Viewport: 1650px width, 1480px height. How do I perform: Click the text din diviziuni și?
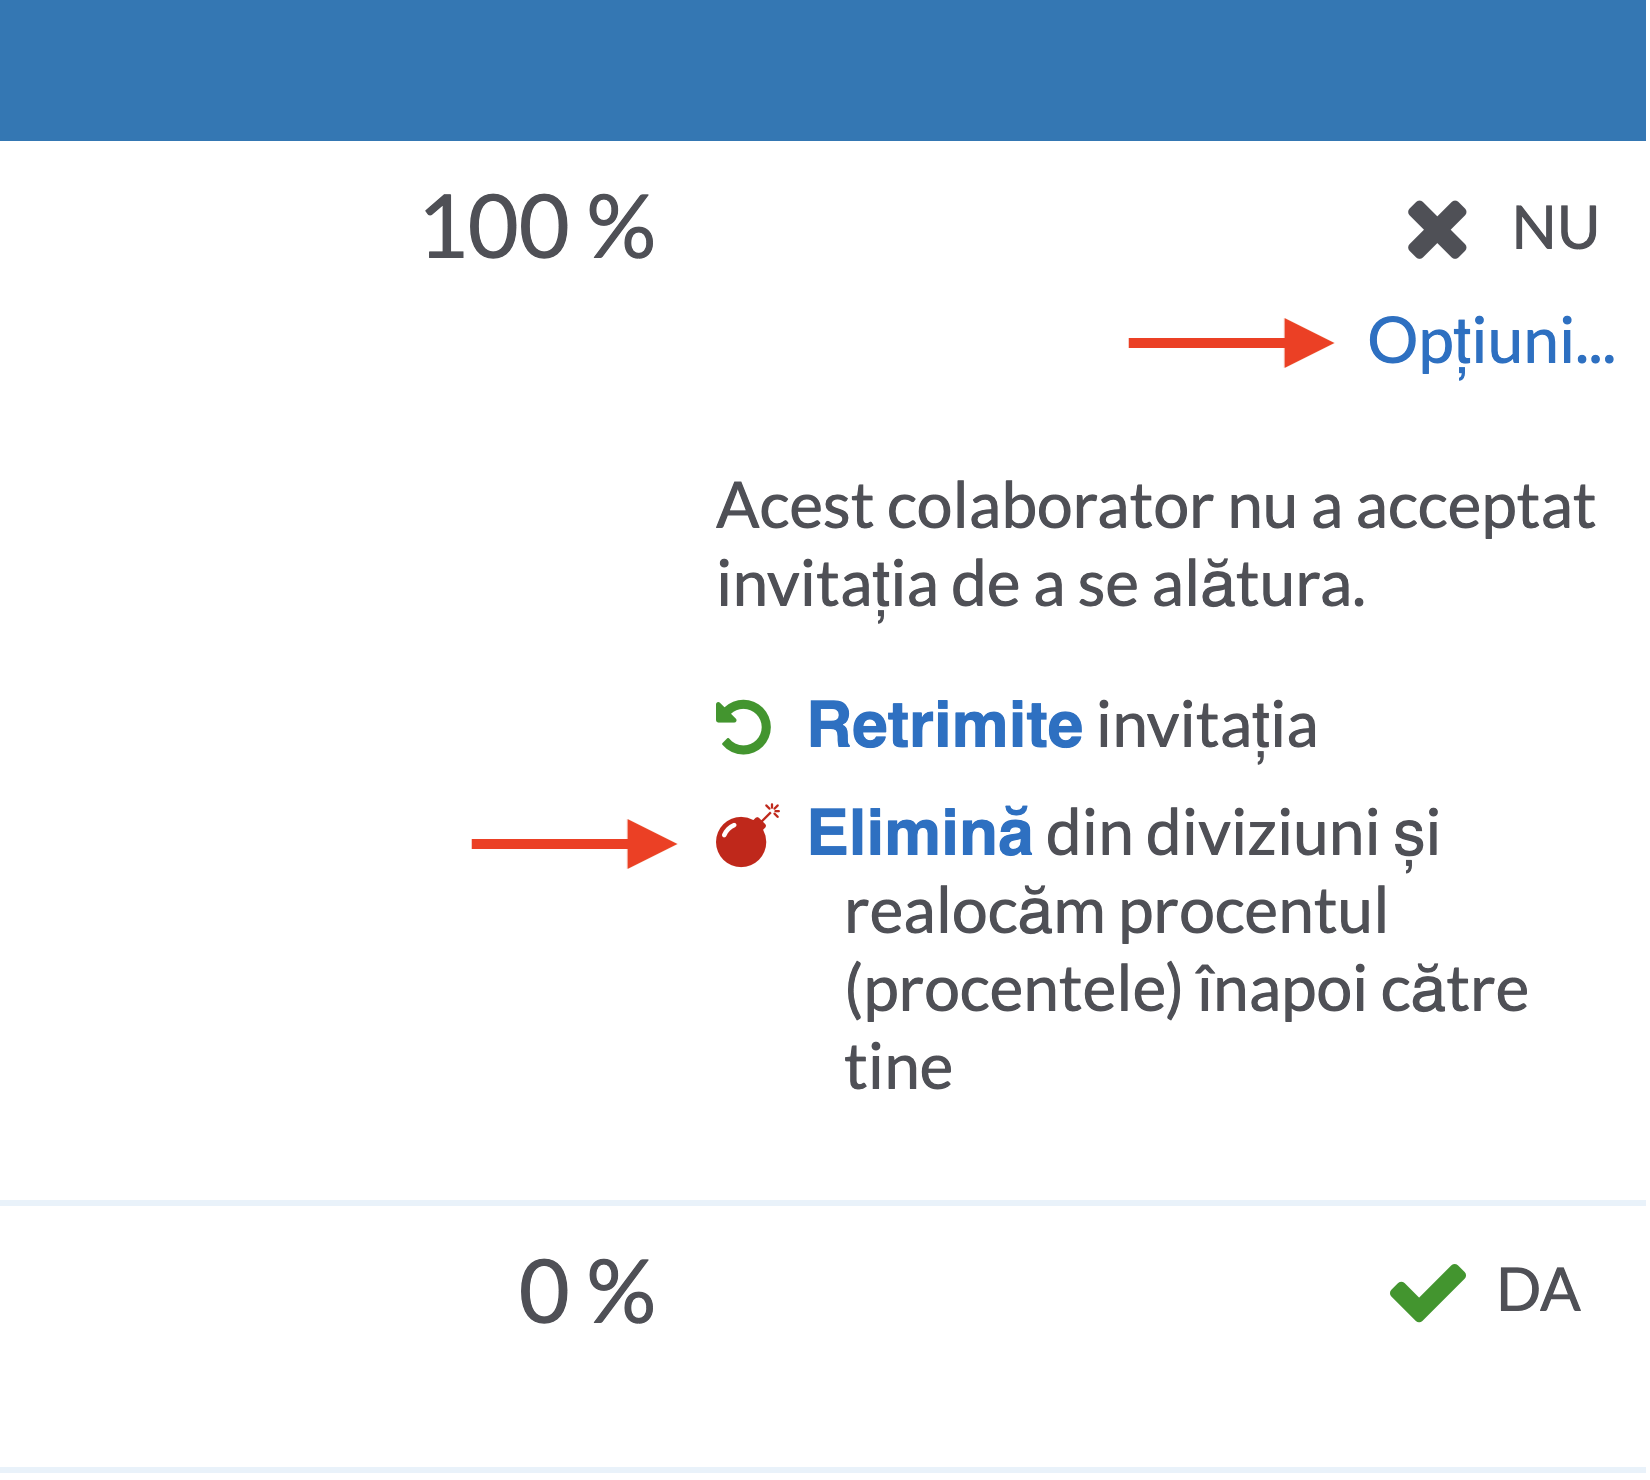click(1243, 834)
